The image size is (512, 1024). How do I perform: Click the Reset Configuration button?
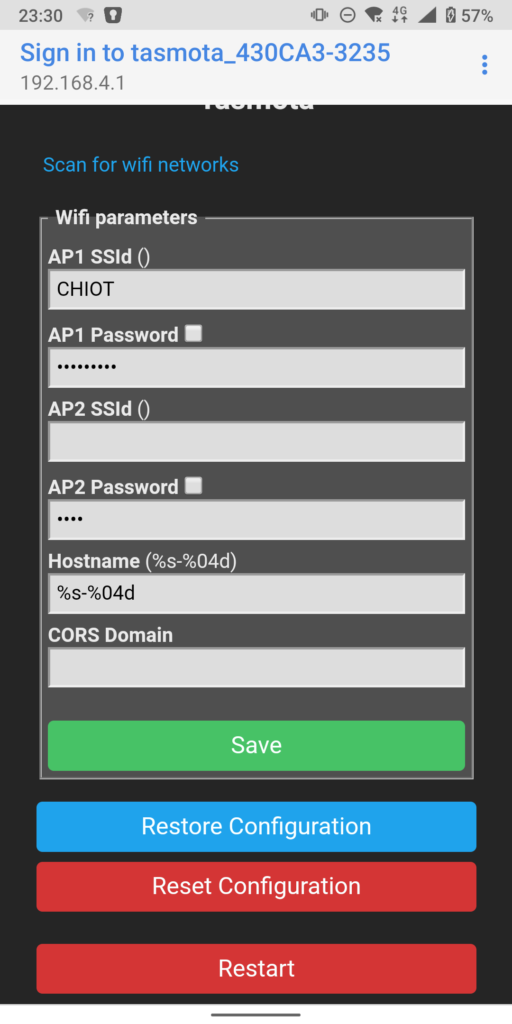click(256, 887)
